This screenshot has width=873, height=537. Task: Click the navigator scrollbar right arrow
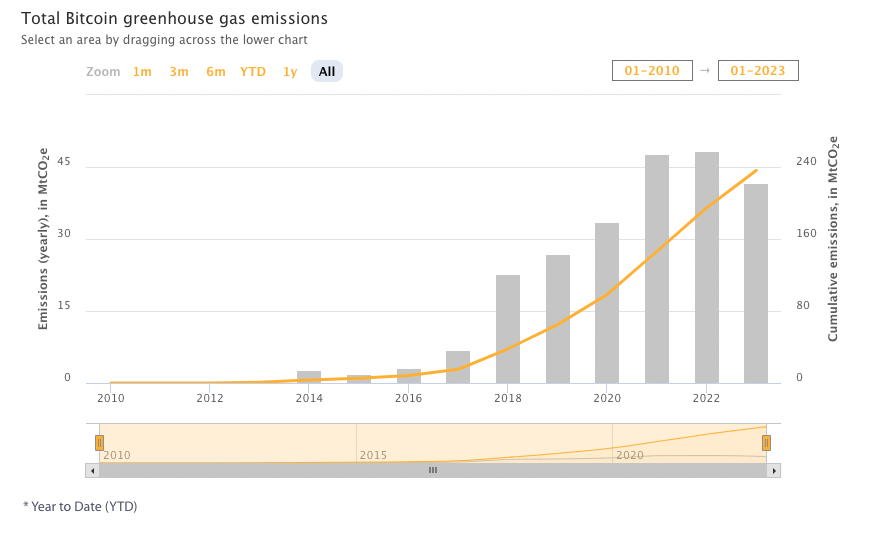pyautogui.click(x=773, y=471)
